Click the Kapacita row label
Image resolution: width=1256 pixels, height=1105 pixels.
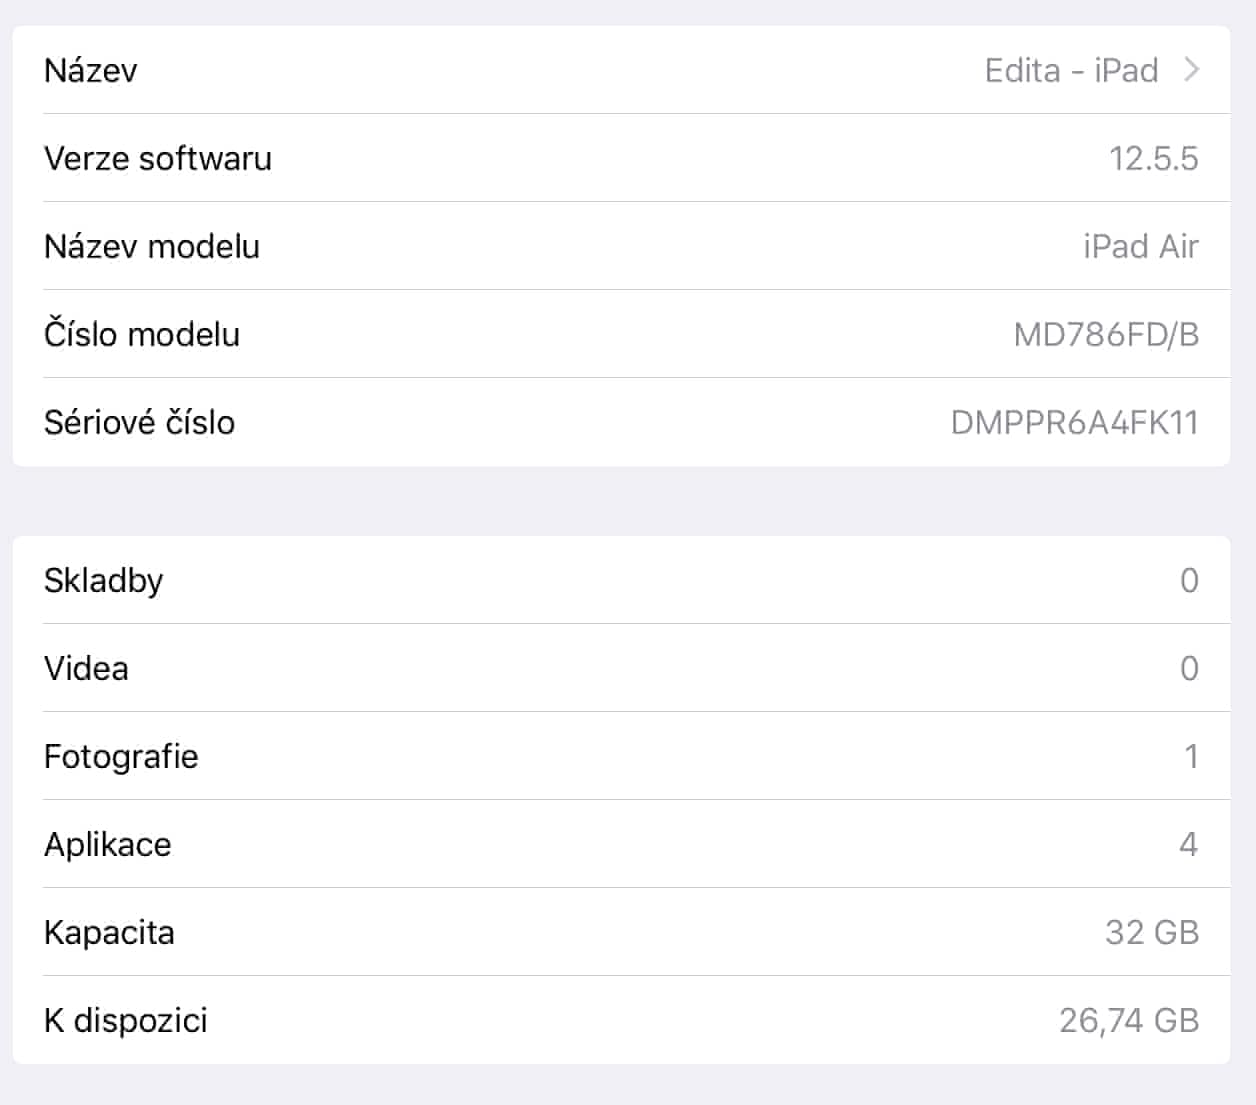pos(110,932)
